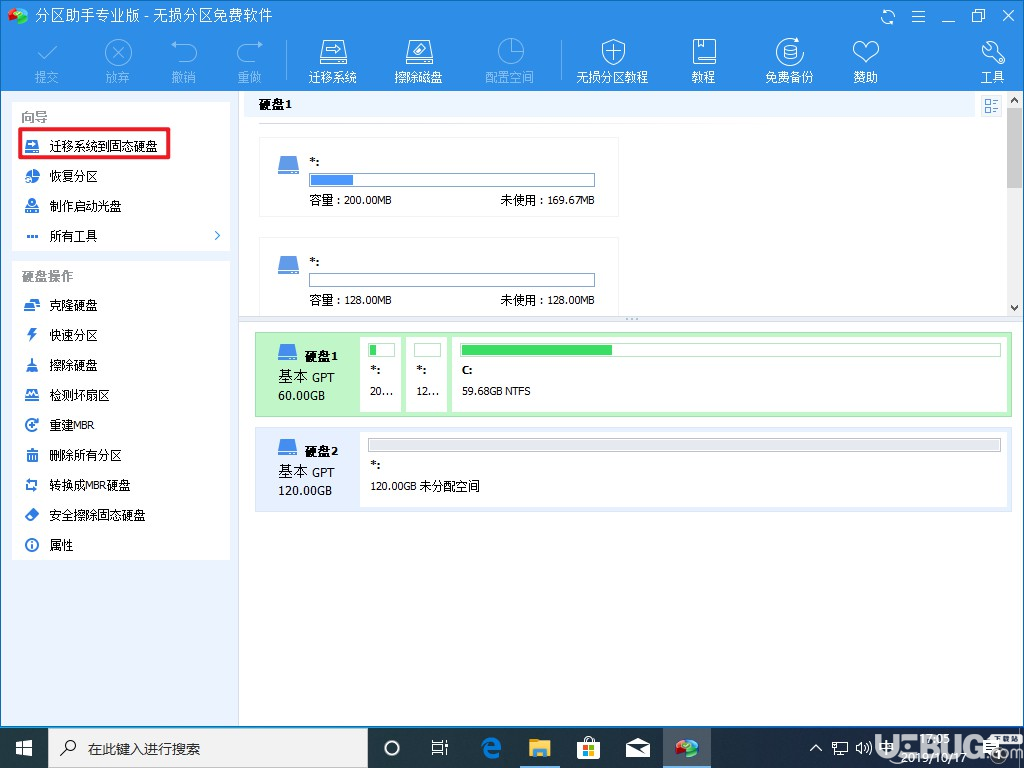Click the pane splitter handle dots
1024x768 pixels.
pyautogui.click(x=632, y=319)
